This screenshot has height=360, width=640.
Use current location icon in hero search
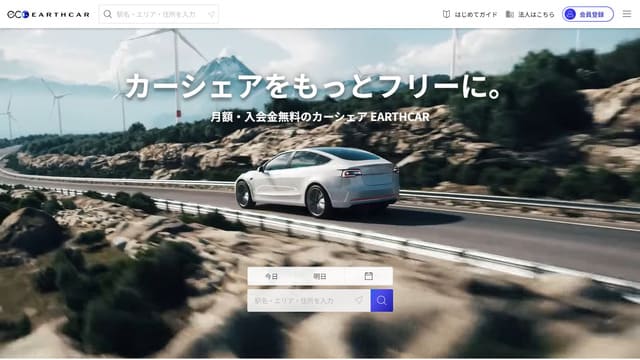click(359, 300)
